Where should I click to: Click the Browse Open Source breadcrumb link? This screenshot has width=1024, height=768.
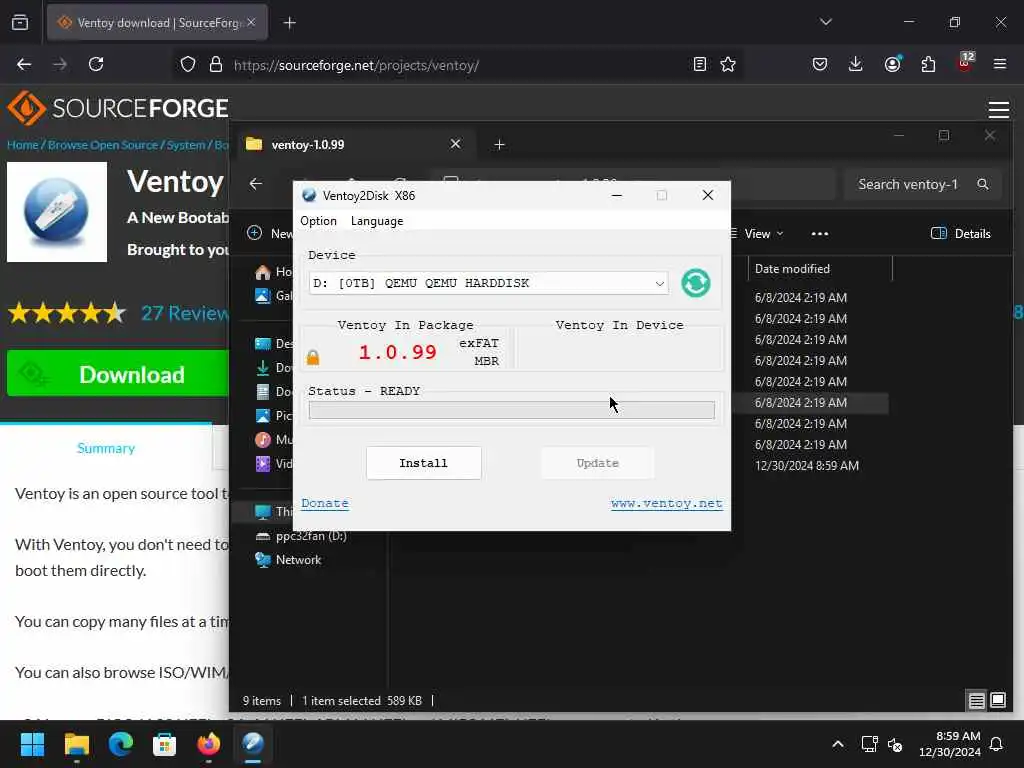tap(103, 145)
